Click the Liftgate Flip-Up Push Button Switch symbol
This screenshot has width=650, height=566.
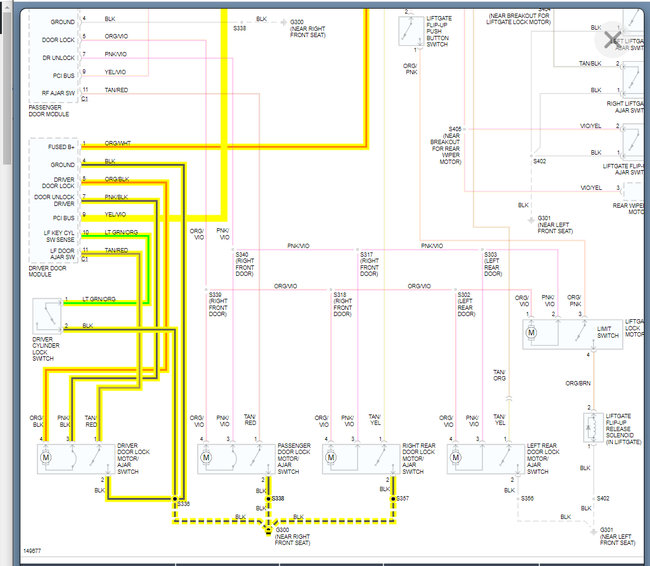click(411, 31)
